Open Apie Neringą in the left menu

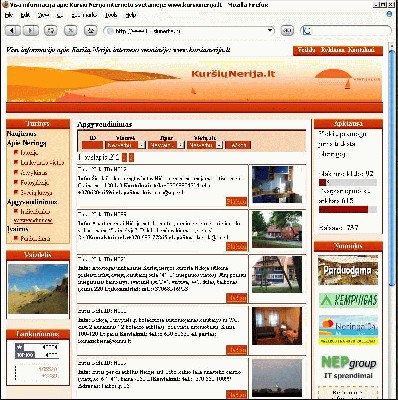point(26,143)
